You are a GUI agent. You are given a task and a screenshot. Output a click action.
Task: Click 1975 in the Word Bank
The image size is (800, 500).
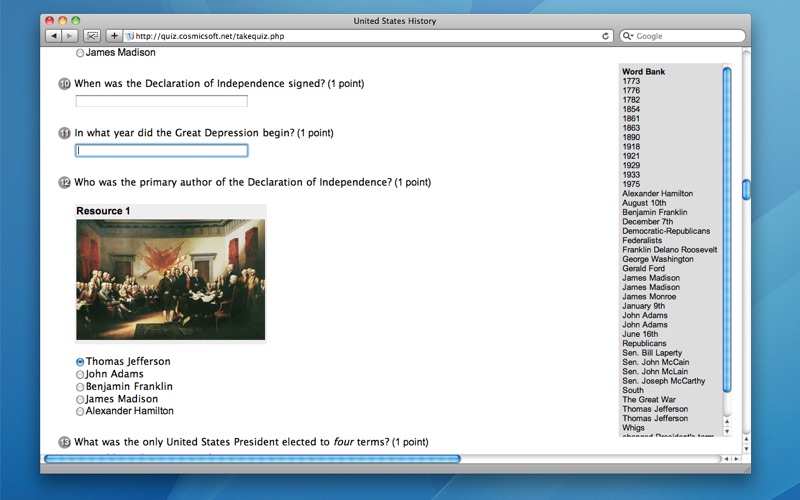pyautogui.click(x=631, y=184)
